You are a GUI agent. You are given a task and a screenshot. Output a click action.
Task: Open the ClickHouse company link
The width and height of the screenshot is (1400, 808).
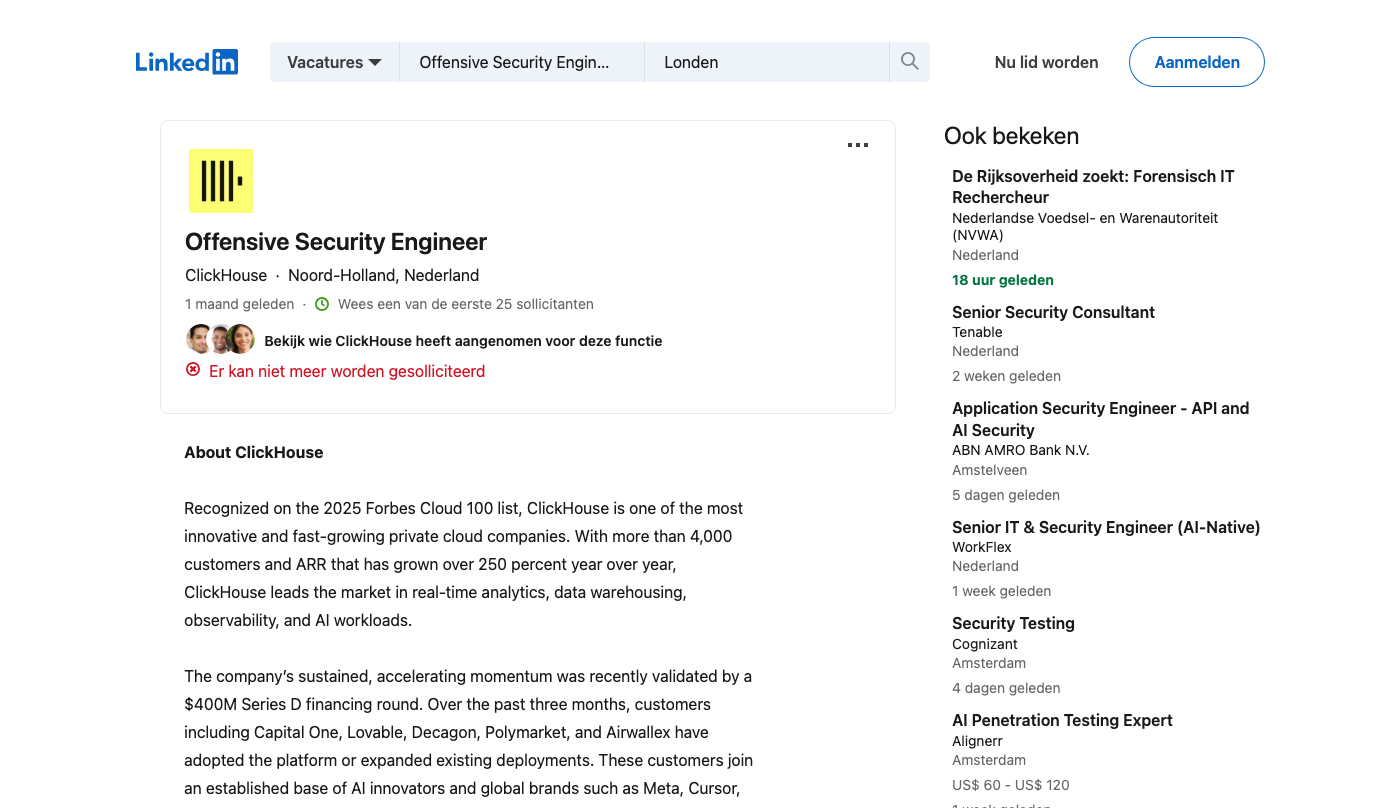point(226,275)
